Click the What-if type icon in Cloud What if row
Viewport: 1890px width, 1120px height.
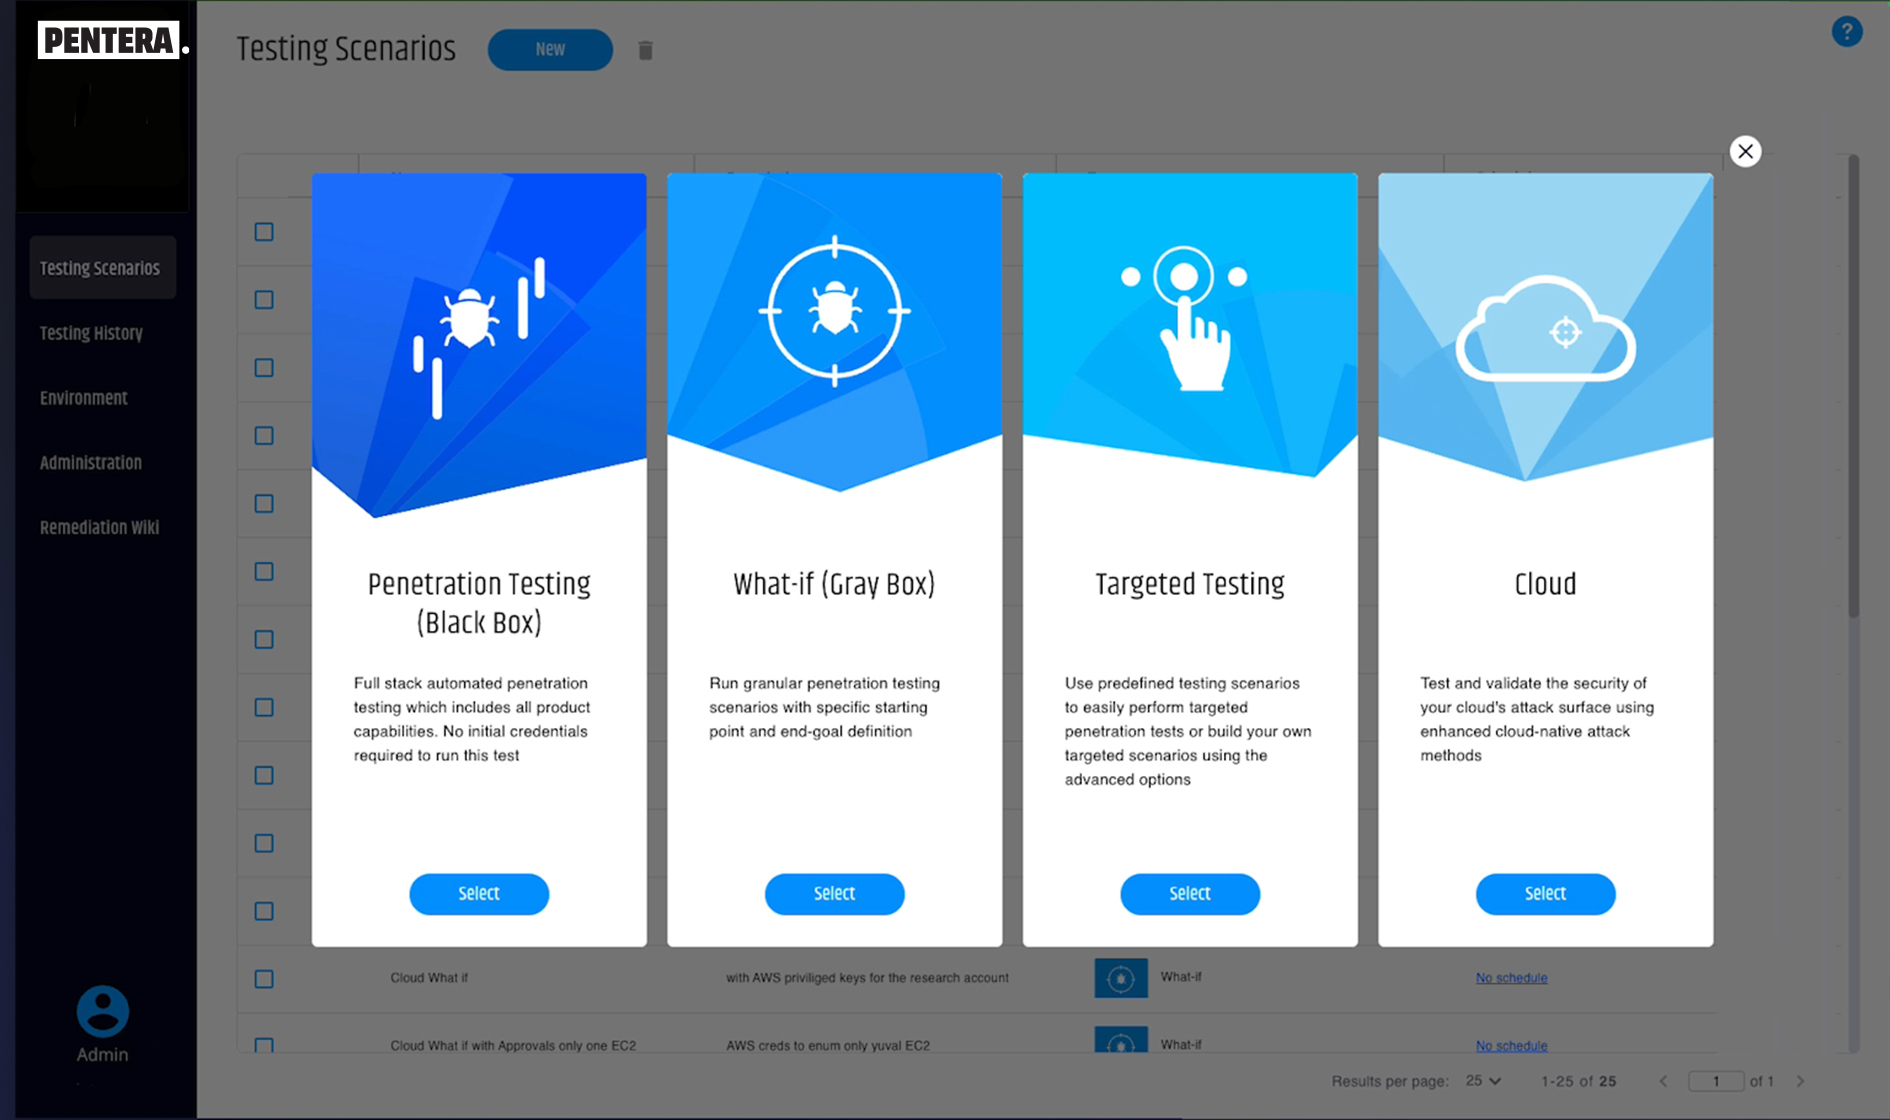[1120, 978]
